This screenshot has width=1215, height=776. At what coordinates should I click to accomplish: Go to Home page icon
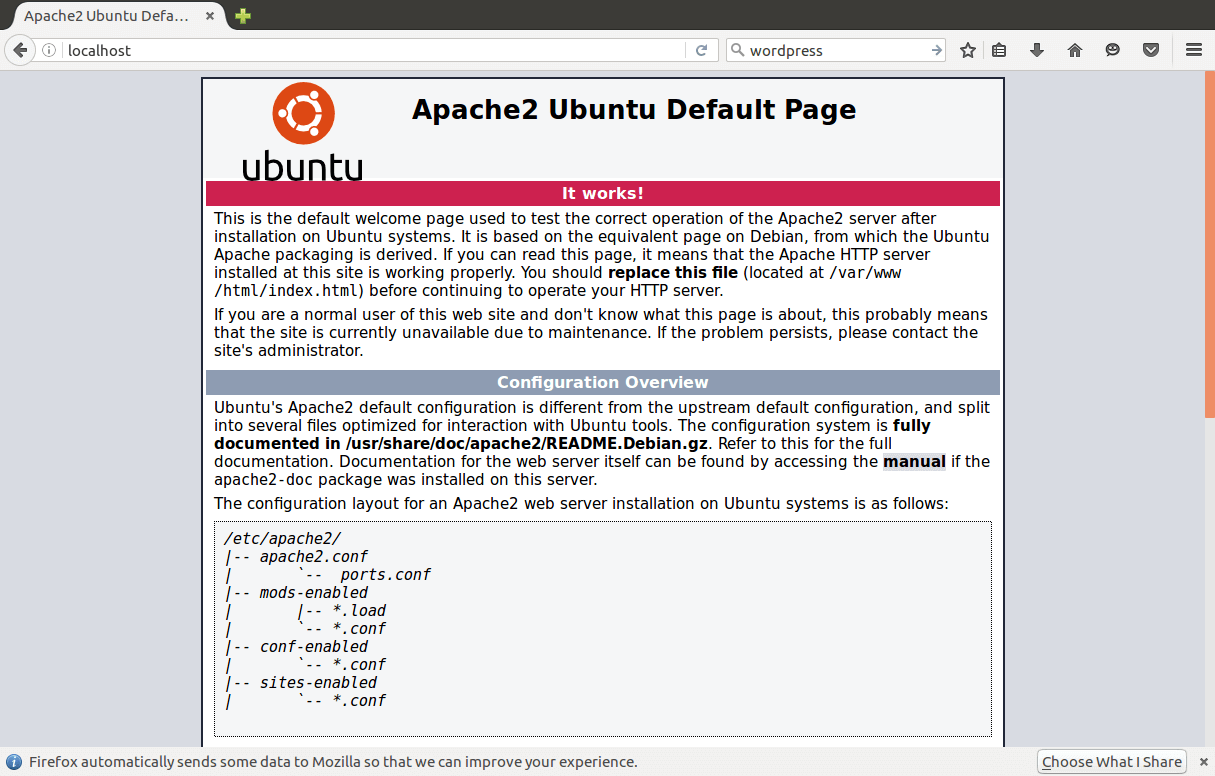(x=1075, y=50)
